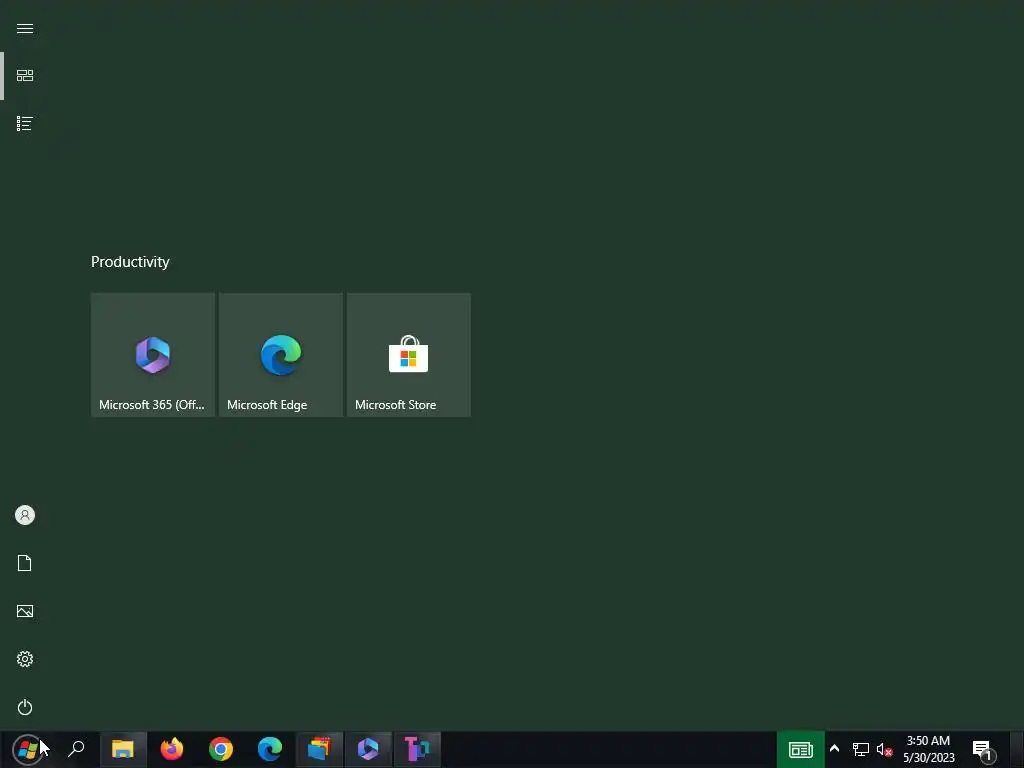
Task: Open the Microsoft Store tile
Action: pyautogui.click(x=409, y=355)
